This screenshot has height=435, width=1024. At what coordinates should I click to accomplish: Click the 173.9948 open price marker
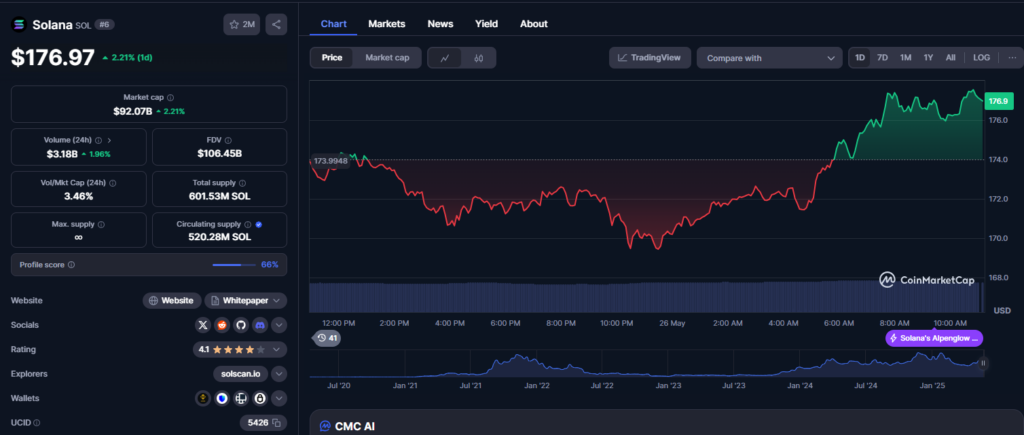pos(330,161)
